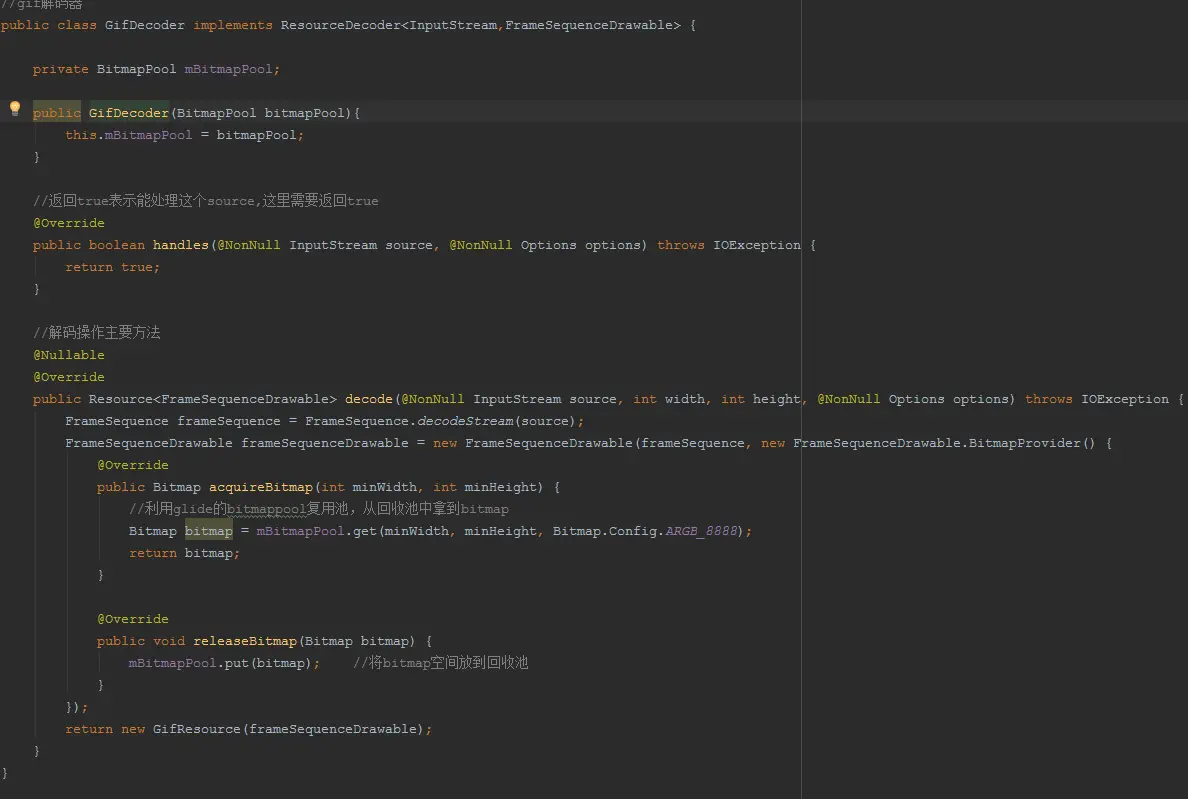1188x799 pixels.
Task: Click the @Override above releaseBitmap
Action: [133, 619]
